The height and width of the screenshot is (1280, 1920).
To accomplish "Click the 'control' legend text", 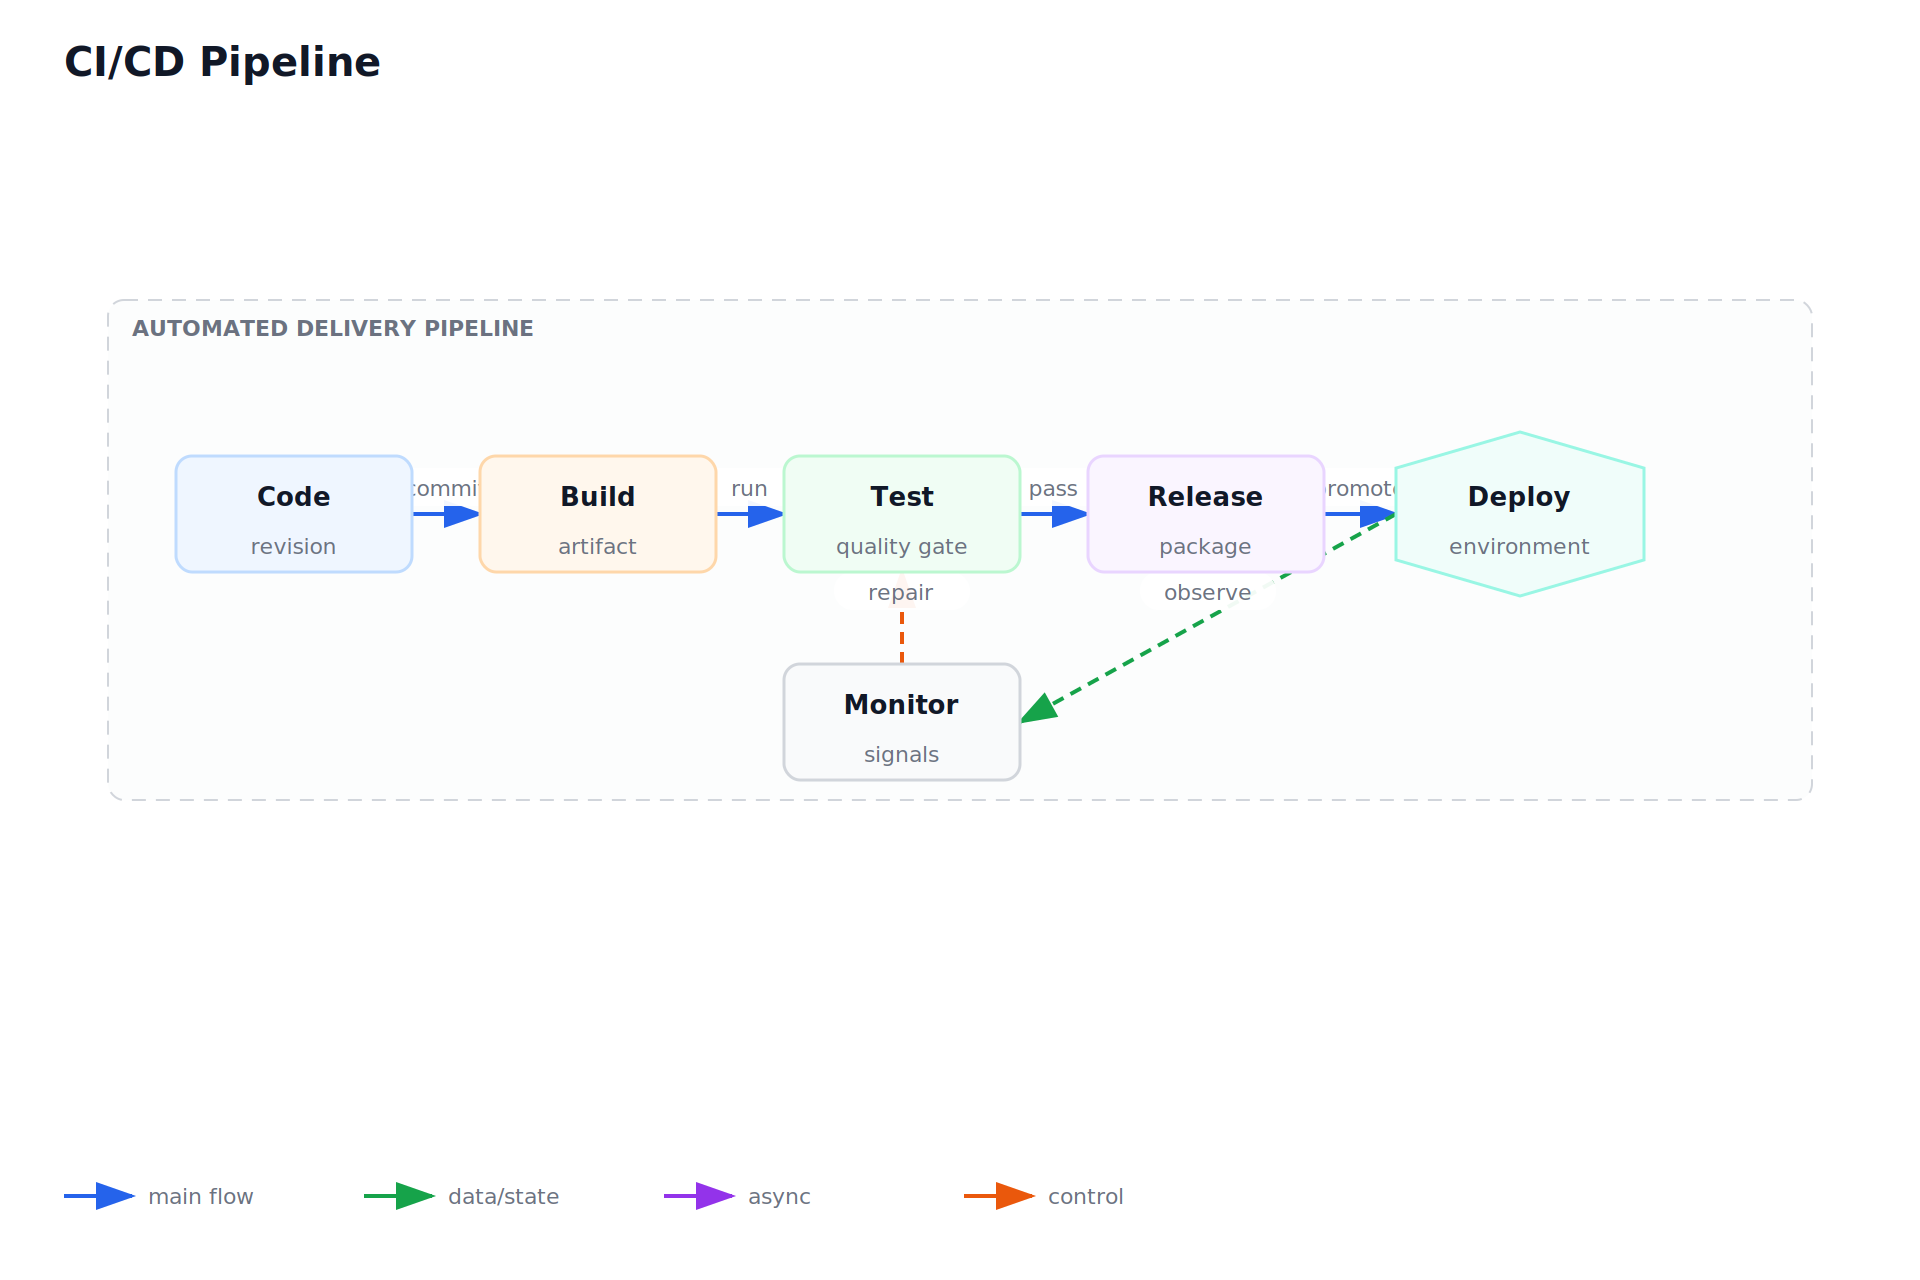I will pos(1086,1197).
